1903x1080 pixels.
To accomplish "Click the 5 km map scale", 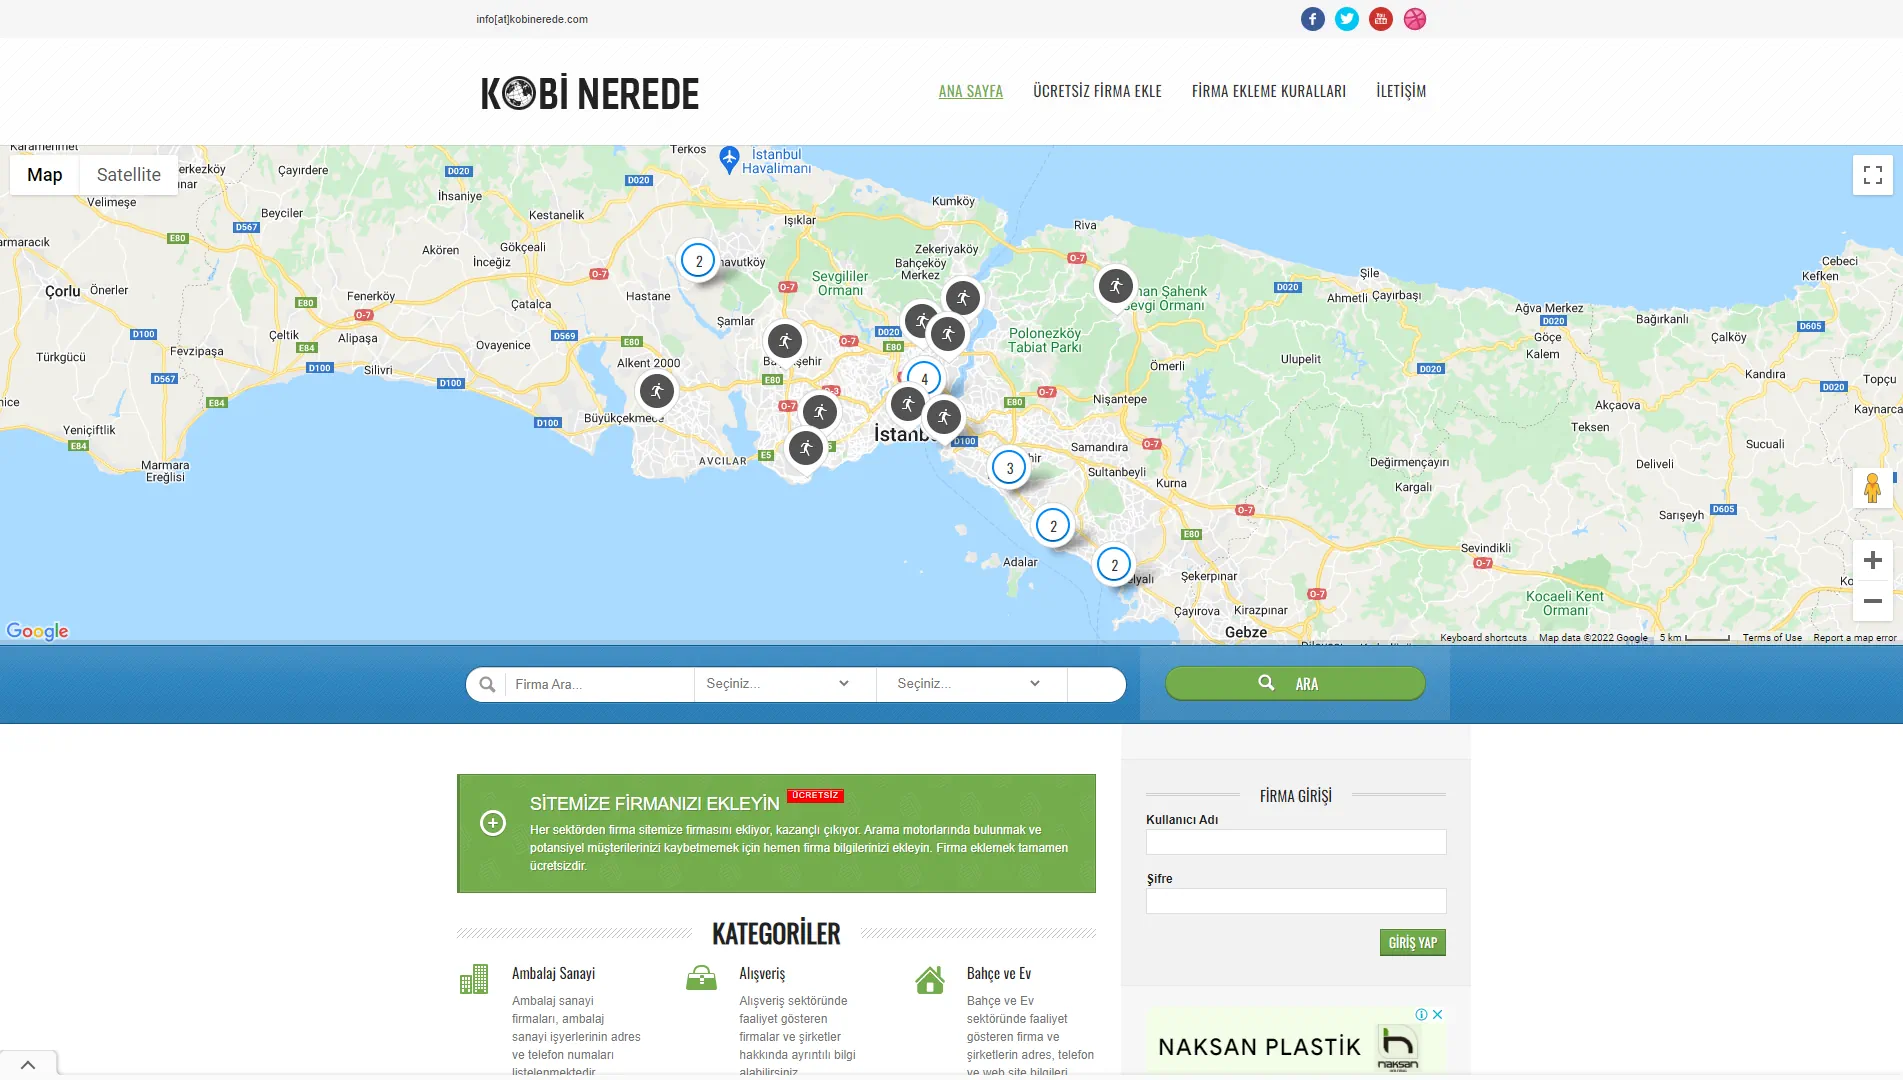I will 1694,638.
